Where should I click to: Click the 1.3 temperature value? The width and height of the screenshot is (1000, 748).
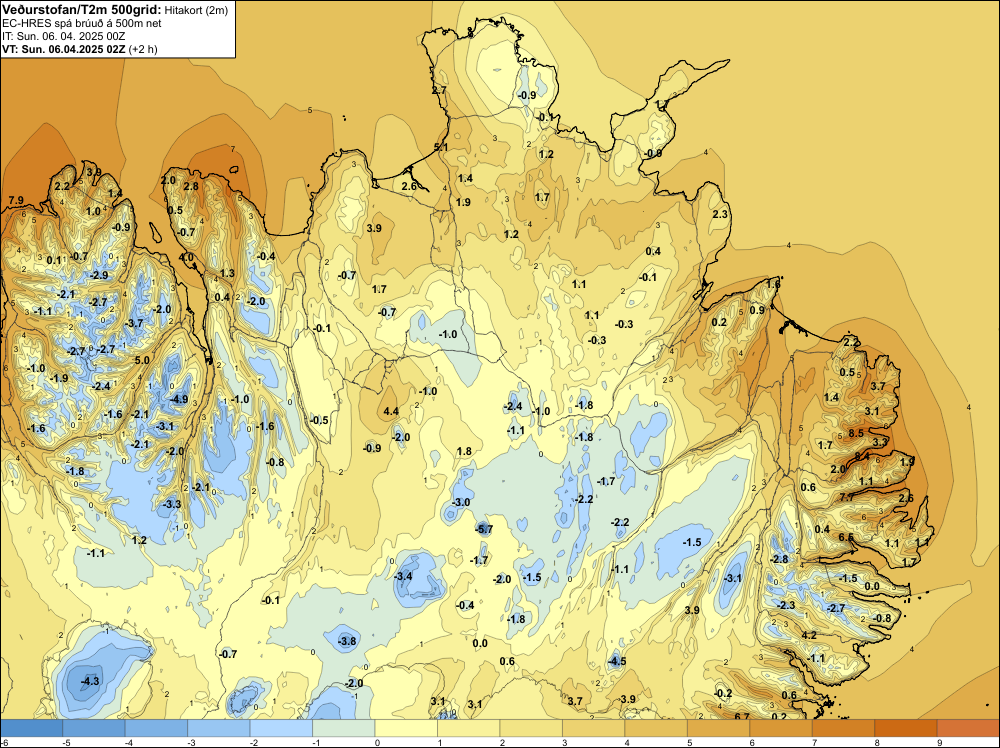tap(227, 274)
